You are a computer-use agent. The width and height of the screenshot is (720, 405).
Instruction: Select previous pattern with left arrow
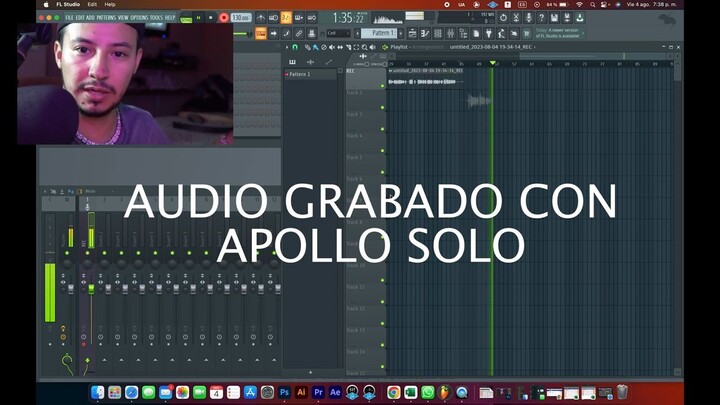coord(357,33)
